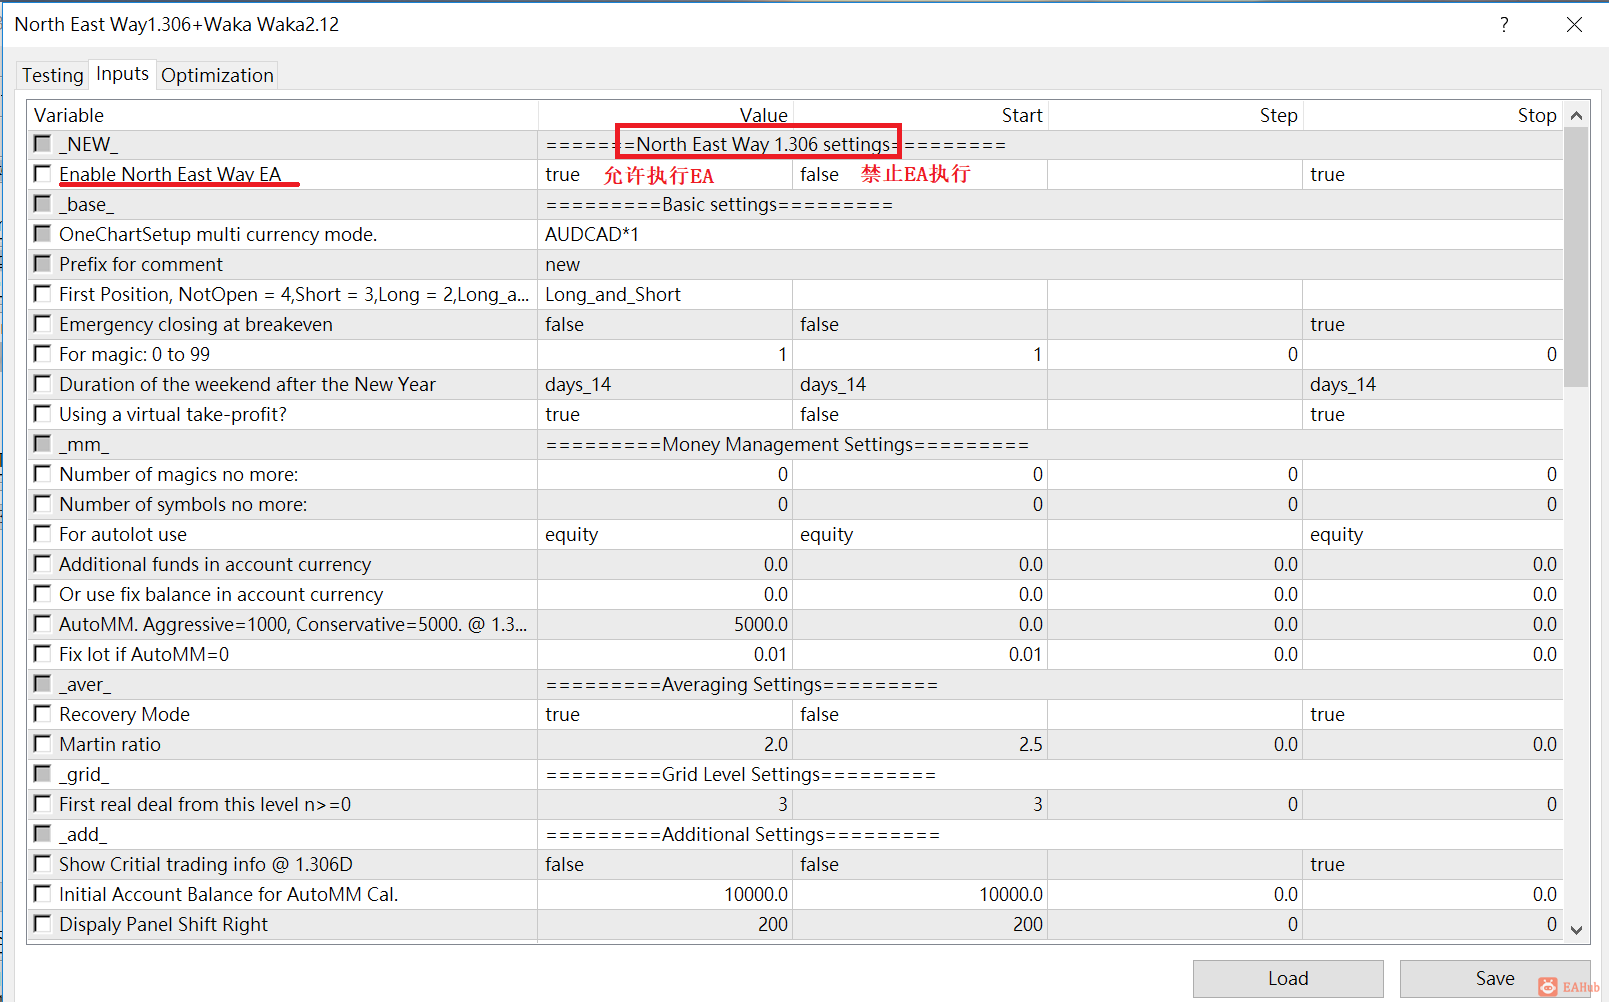
Task: Check the Show Critial trading info box
Action: pyautogui.click(x=43, y=864)
